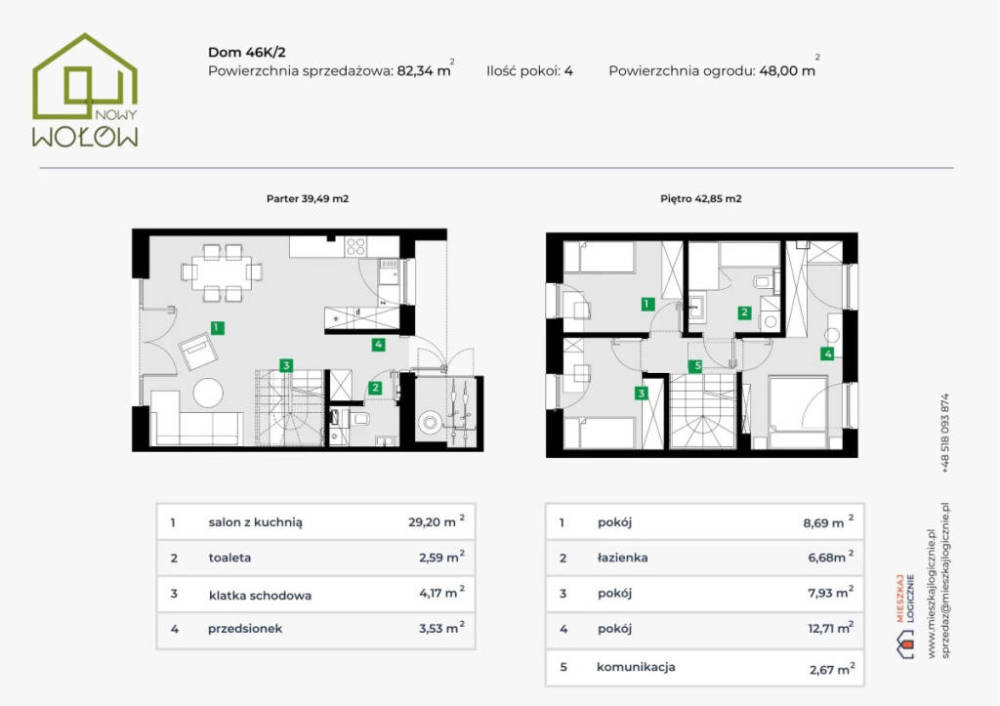Screen dimensions: 1000x706
Task: Select the salon z kuchnią table row
Action: point(316,522)
